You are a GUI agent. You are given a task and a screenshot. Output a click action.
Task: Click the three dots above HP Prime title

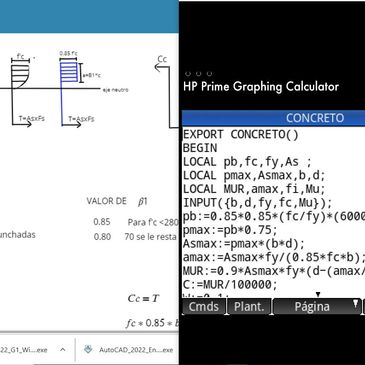199,74
